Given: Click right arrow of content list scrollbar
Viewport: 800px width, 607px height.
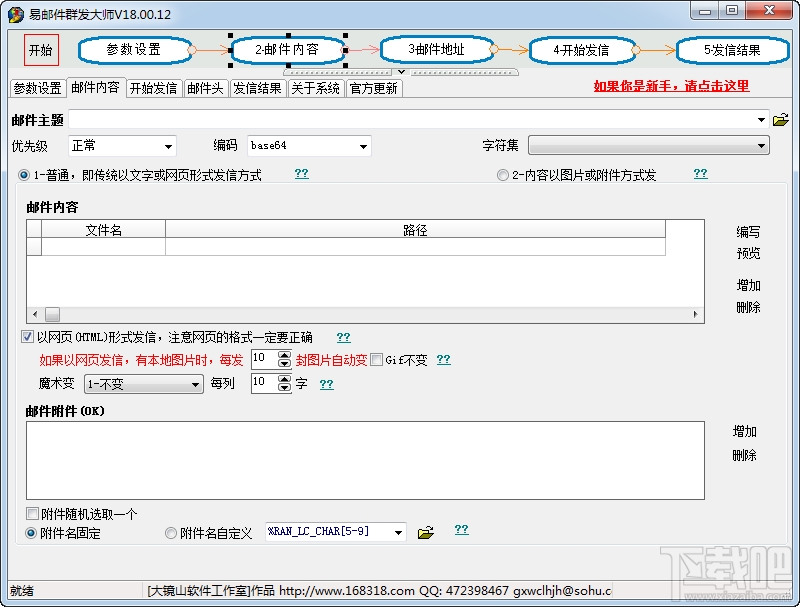Looking at the screenshot, I should click(695, 314).
